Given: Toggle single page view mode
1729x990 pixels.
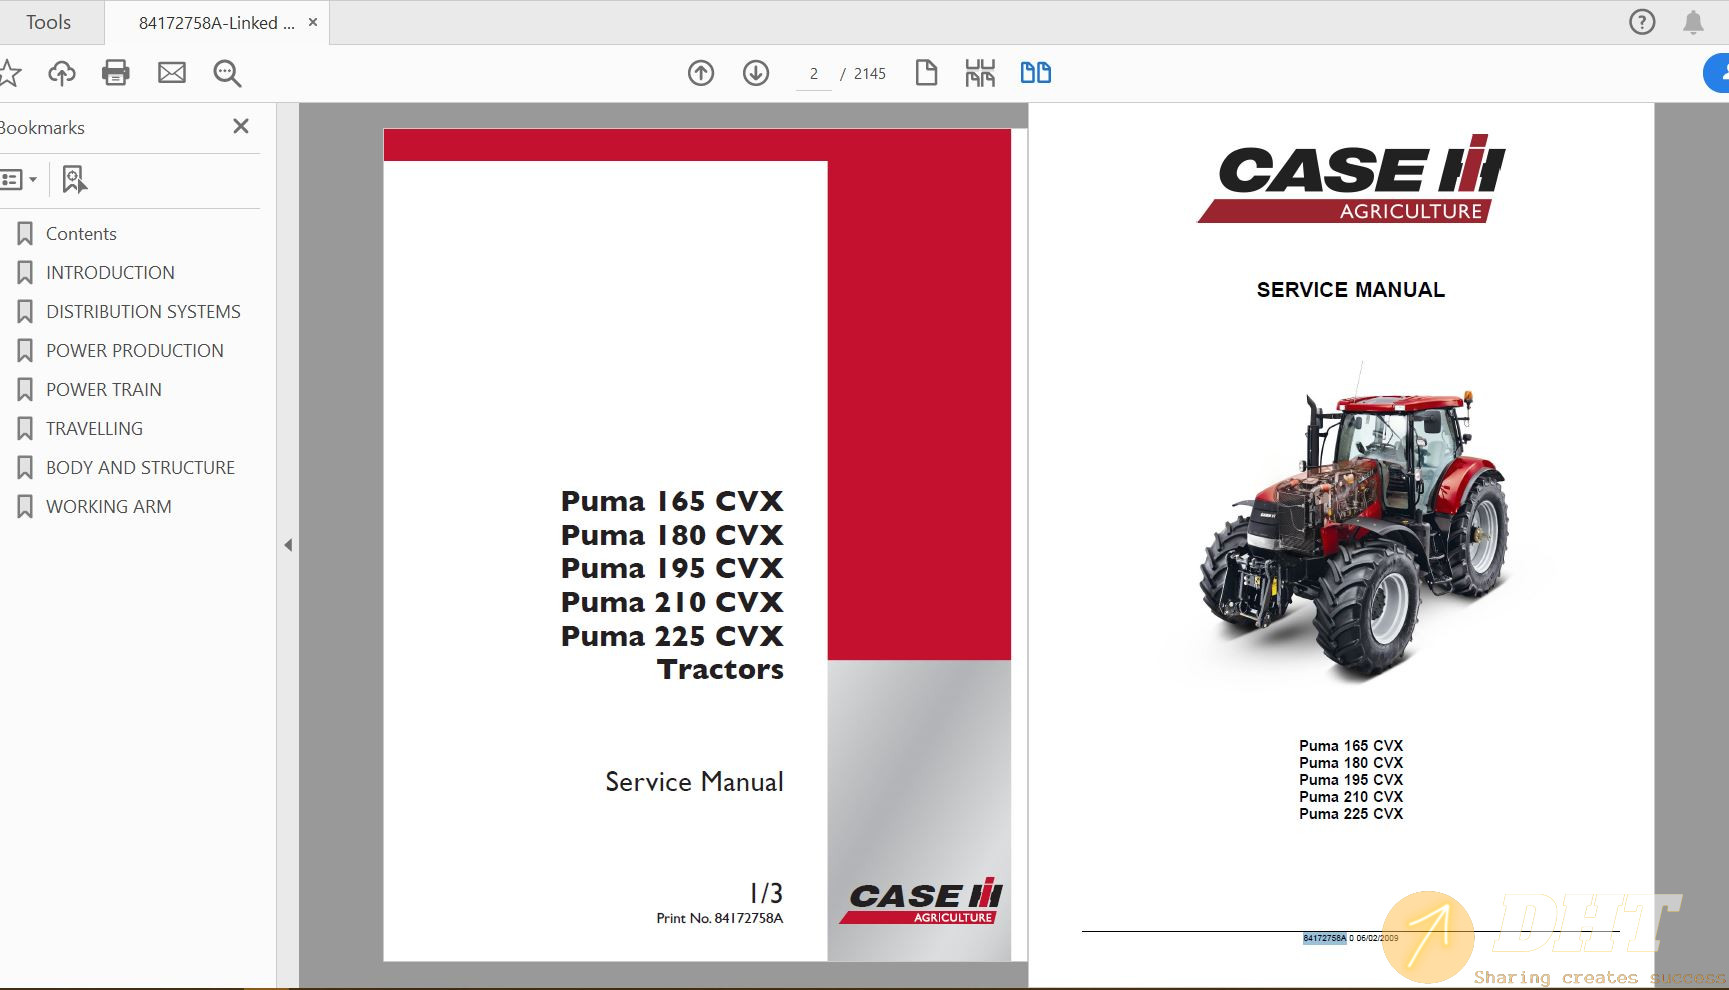Looking at the screenshot, I should pos(926,73).
